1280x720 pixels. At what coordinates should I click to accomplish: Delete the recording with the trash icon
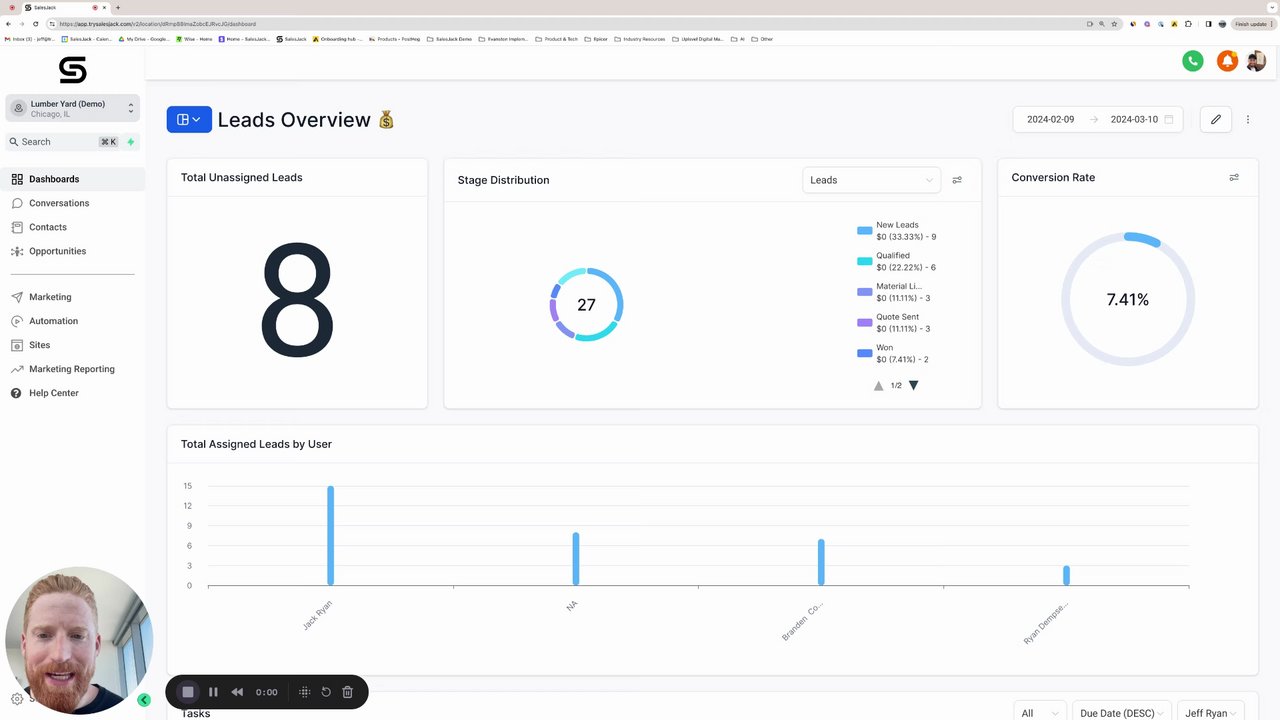point(348,692)
